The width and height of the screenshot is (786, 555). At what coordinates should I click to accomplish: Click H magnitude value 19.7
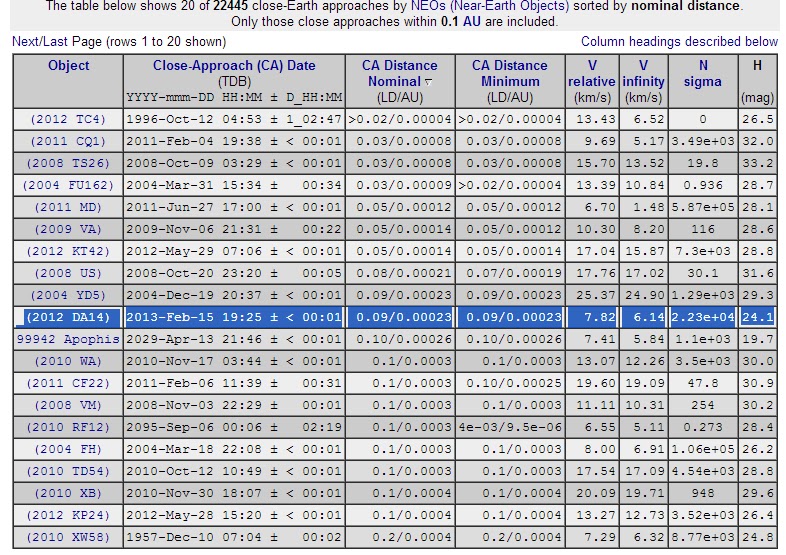click(757, 339)
